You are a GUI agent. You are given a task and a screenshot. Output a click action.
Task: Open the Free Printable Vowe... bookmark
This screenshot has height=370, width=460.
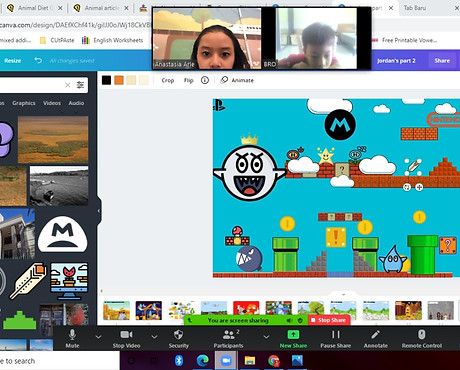(x=405, y=40)
